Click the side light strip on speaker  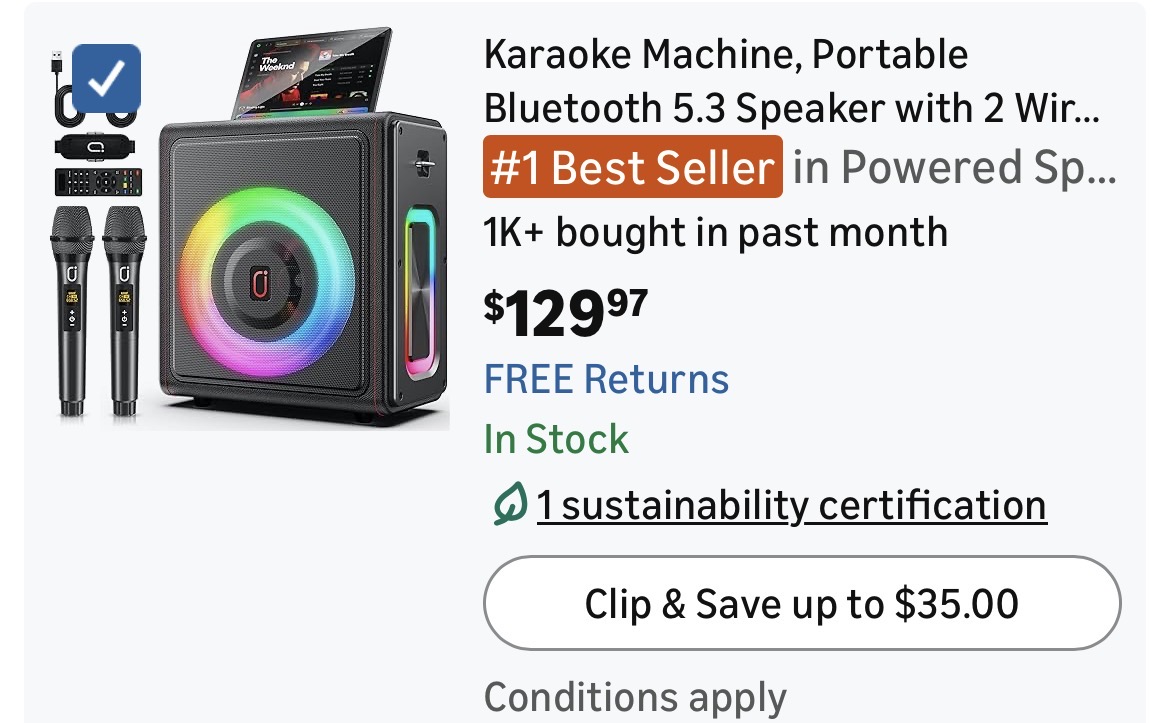coord(419,292)
